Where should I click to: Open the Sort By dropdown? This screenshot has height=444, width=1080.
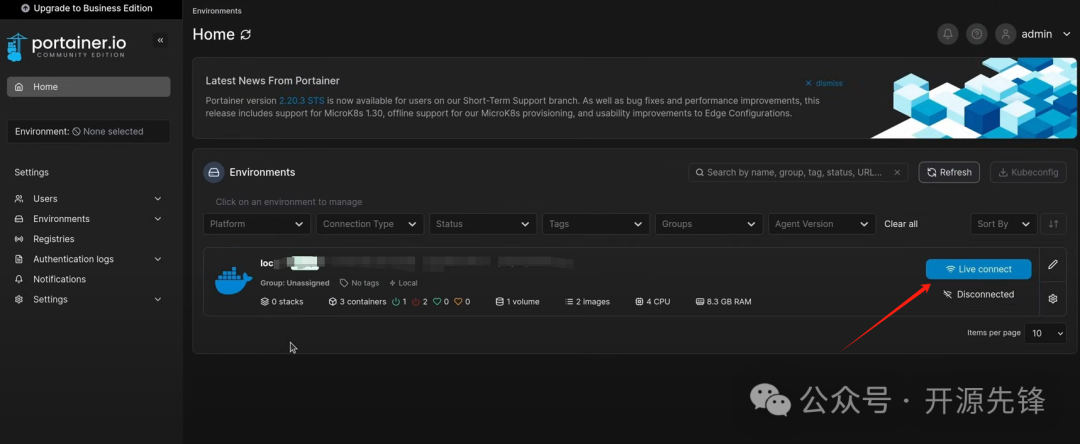[1004, 224]
